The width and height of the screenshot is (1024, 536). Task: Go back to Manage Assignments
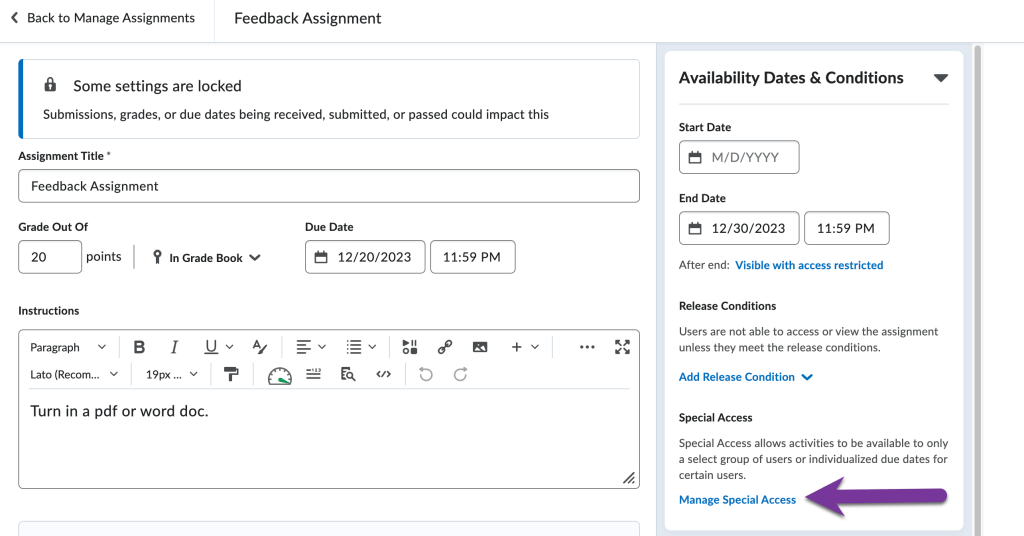tap(103, 18)
